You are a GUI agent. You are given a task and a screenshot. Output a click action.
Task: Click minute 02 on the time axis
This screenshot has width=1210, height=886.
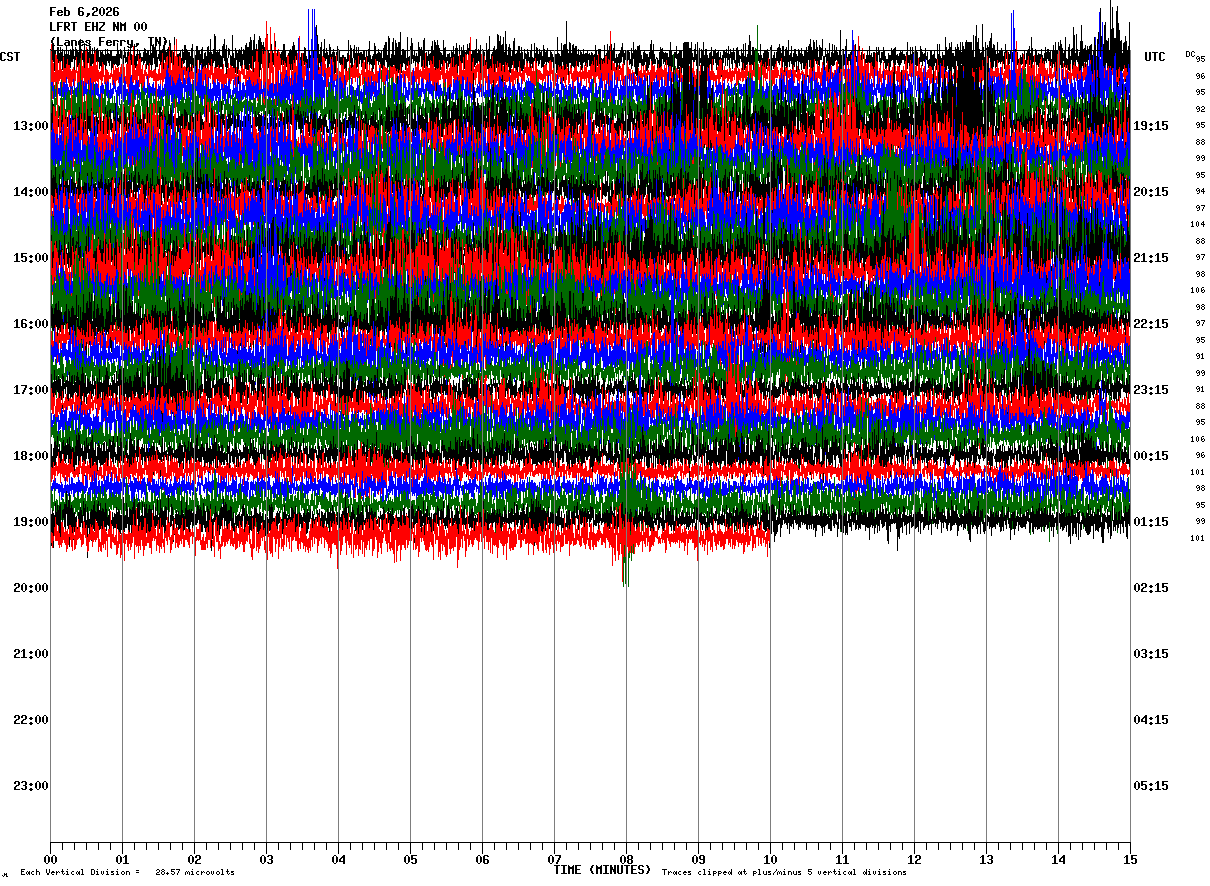(x=194, y=859)
